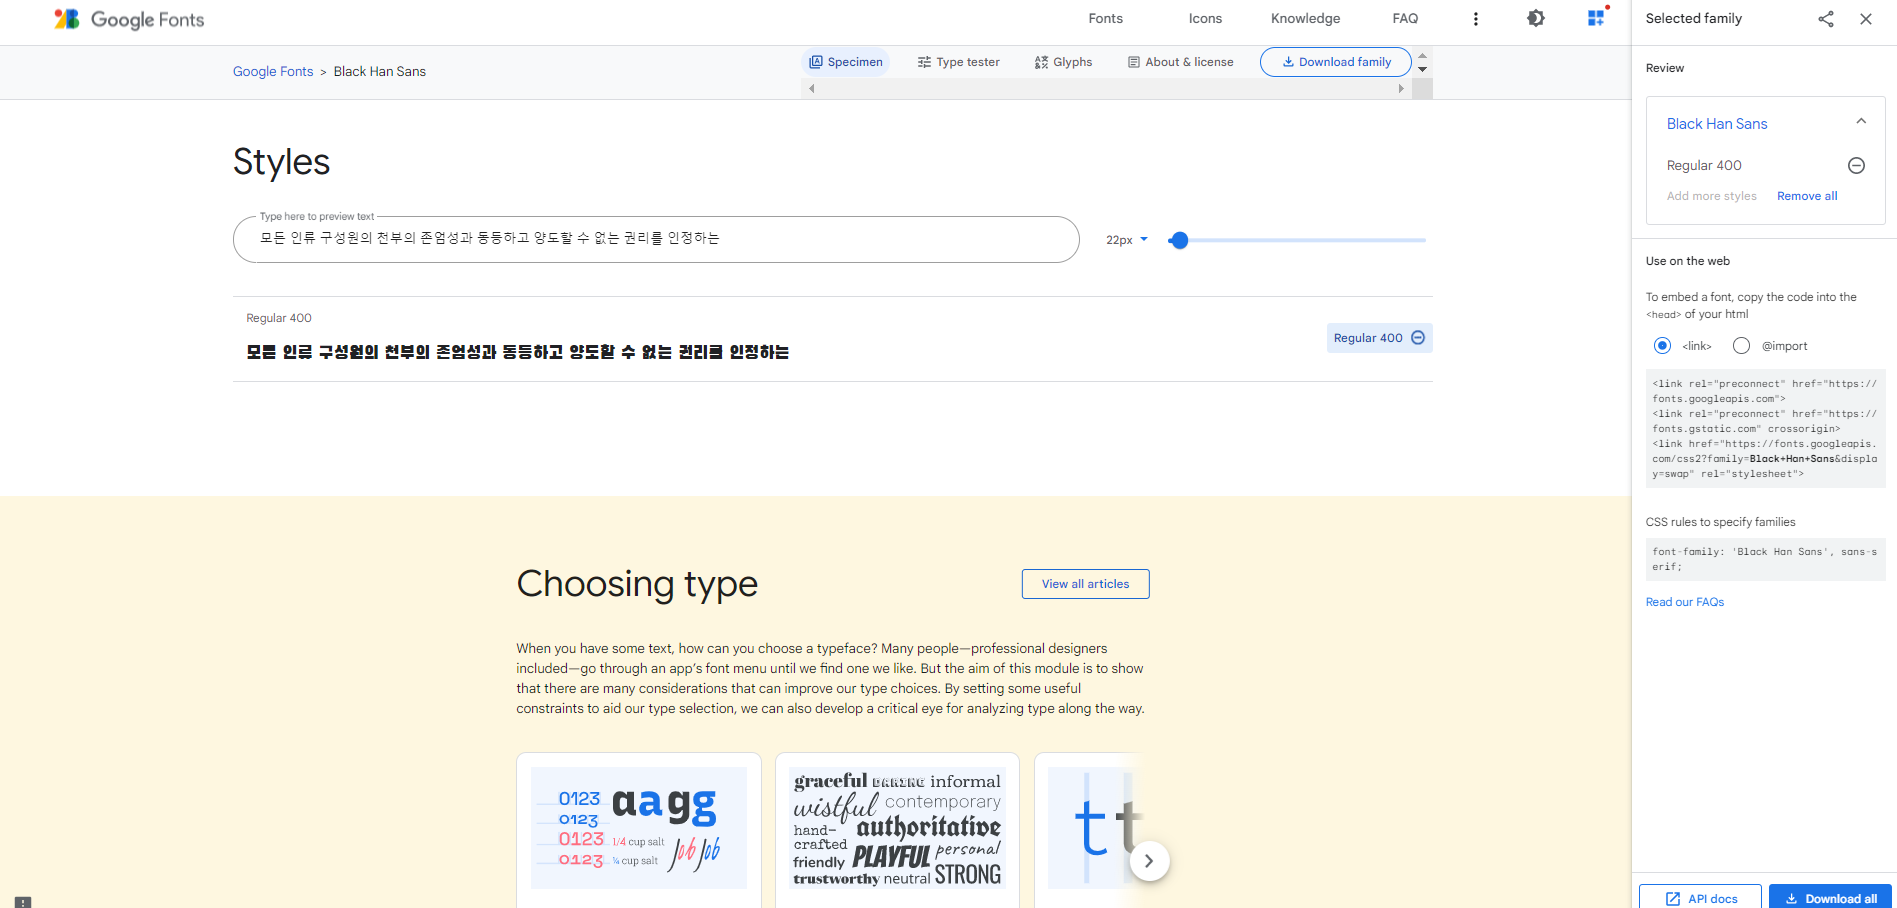Select the @import embed radio option
This screenshot has height=908, width=1897.
click(x=1741, y=346)
